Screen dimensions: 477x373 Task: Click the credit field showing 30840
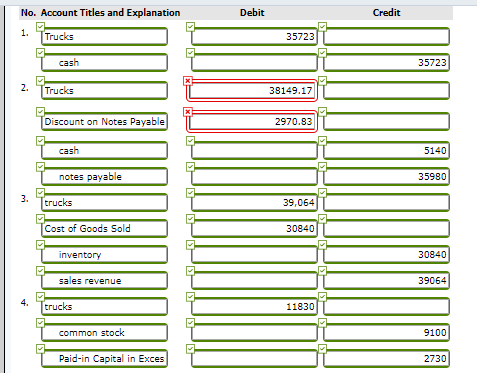[386, 254]
